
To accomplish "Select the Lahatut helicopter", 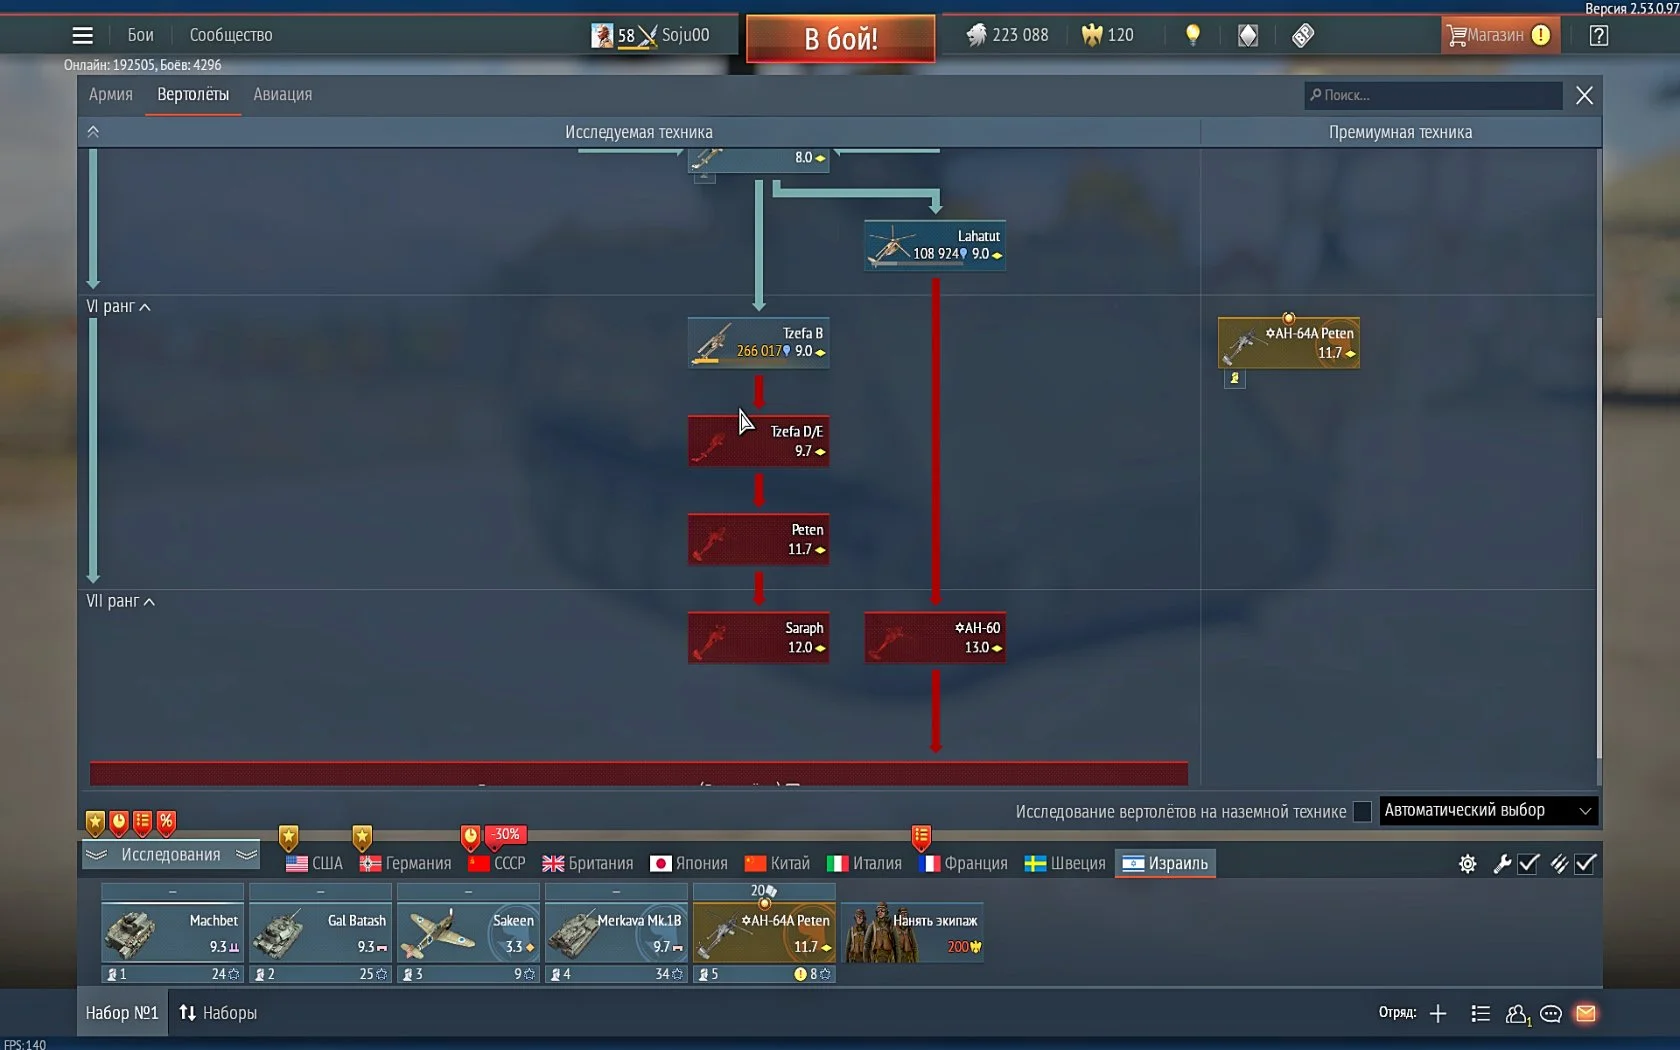I will (x=935, y=245).
